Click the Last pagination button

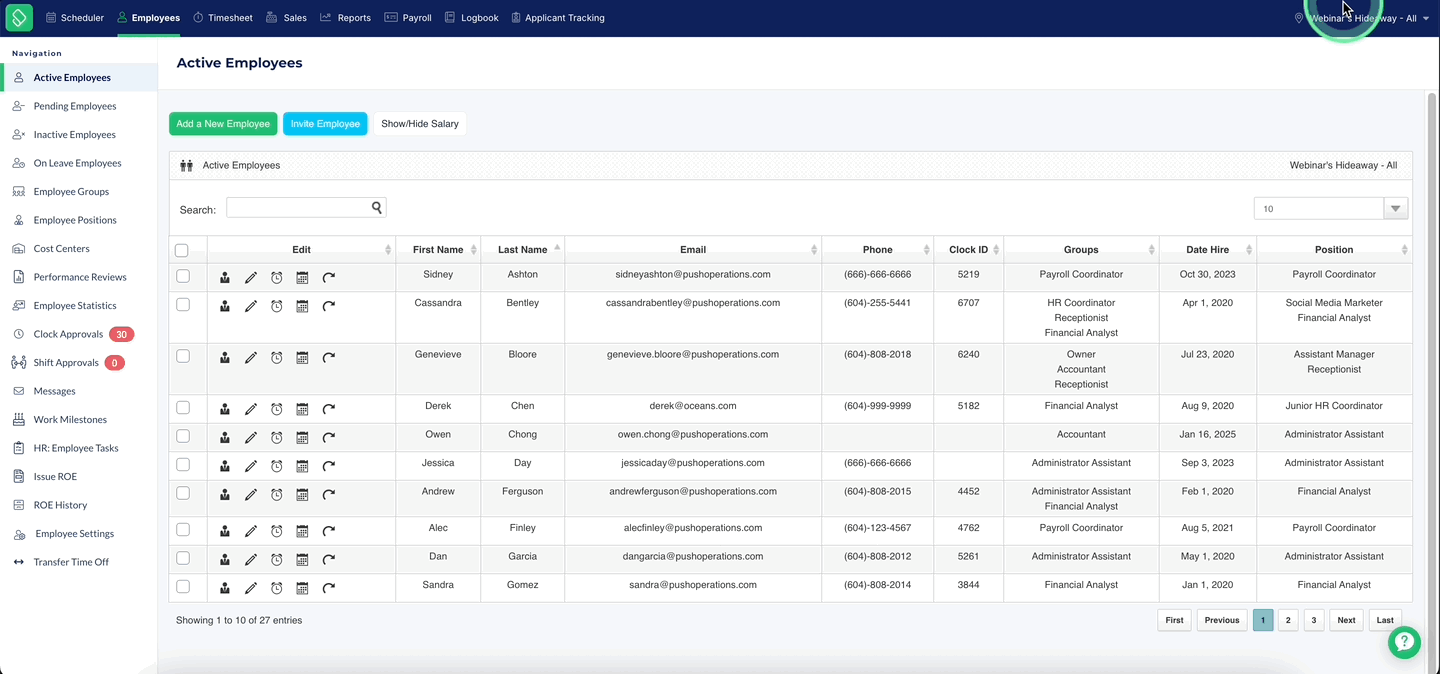(1385, 620)
